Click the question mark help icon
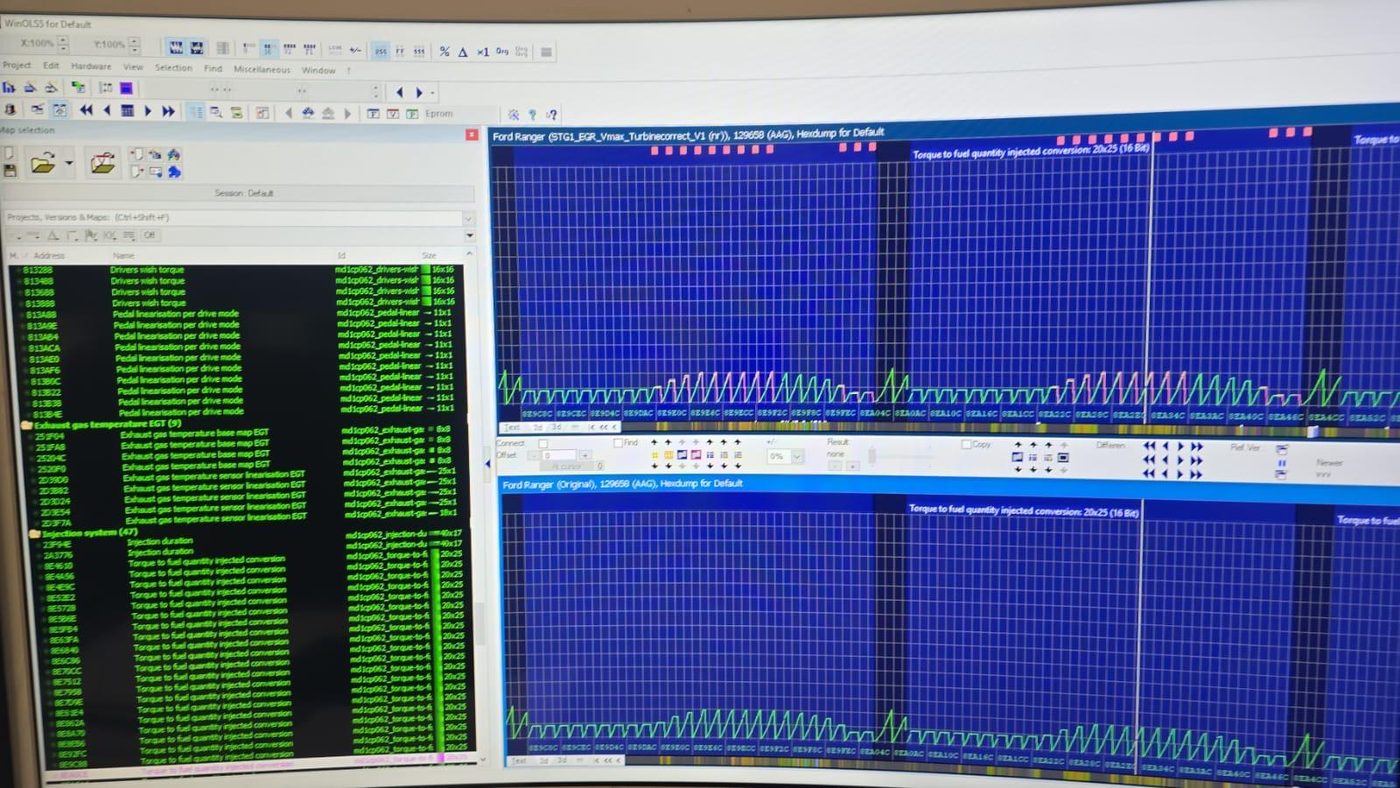This screenshot has width=1400, height=788. [532, 115]
